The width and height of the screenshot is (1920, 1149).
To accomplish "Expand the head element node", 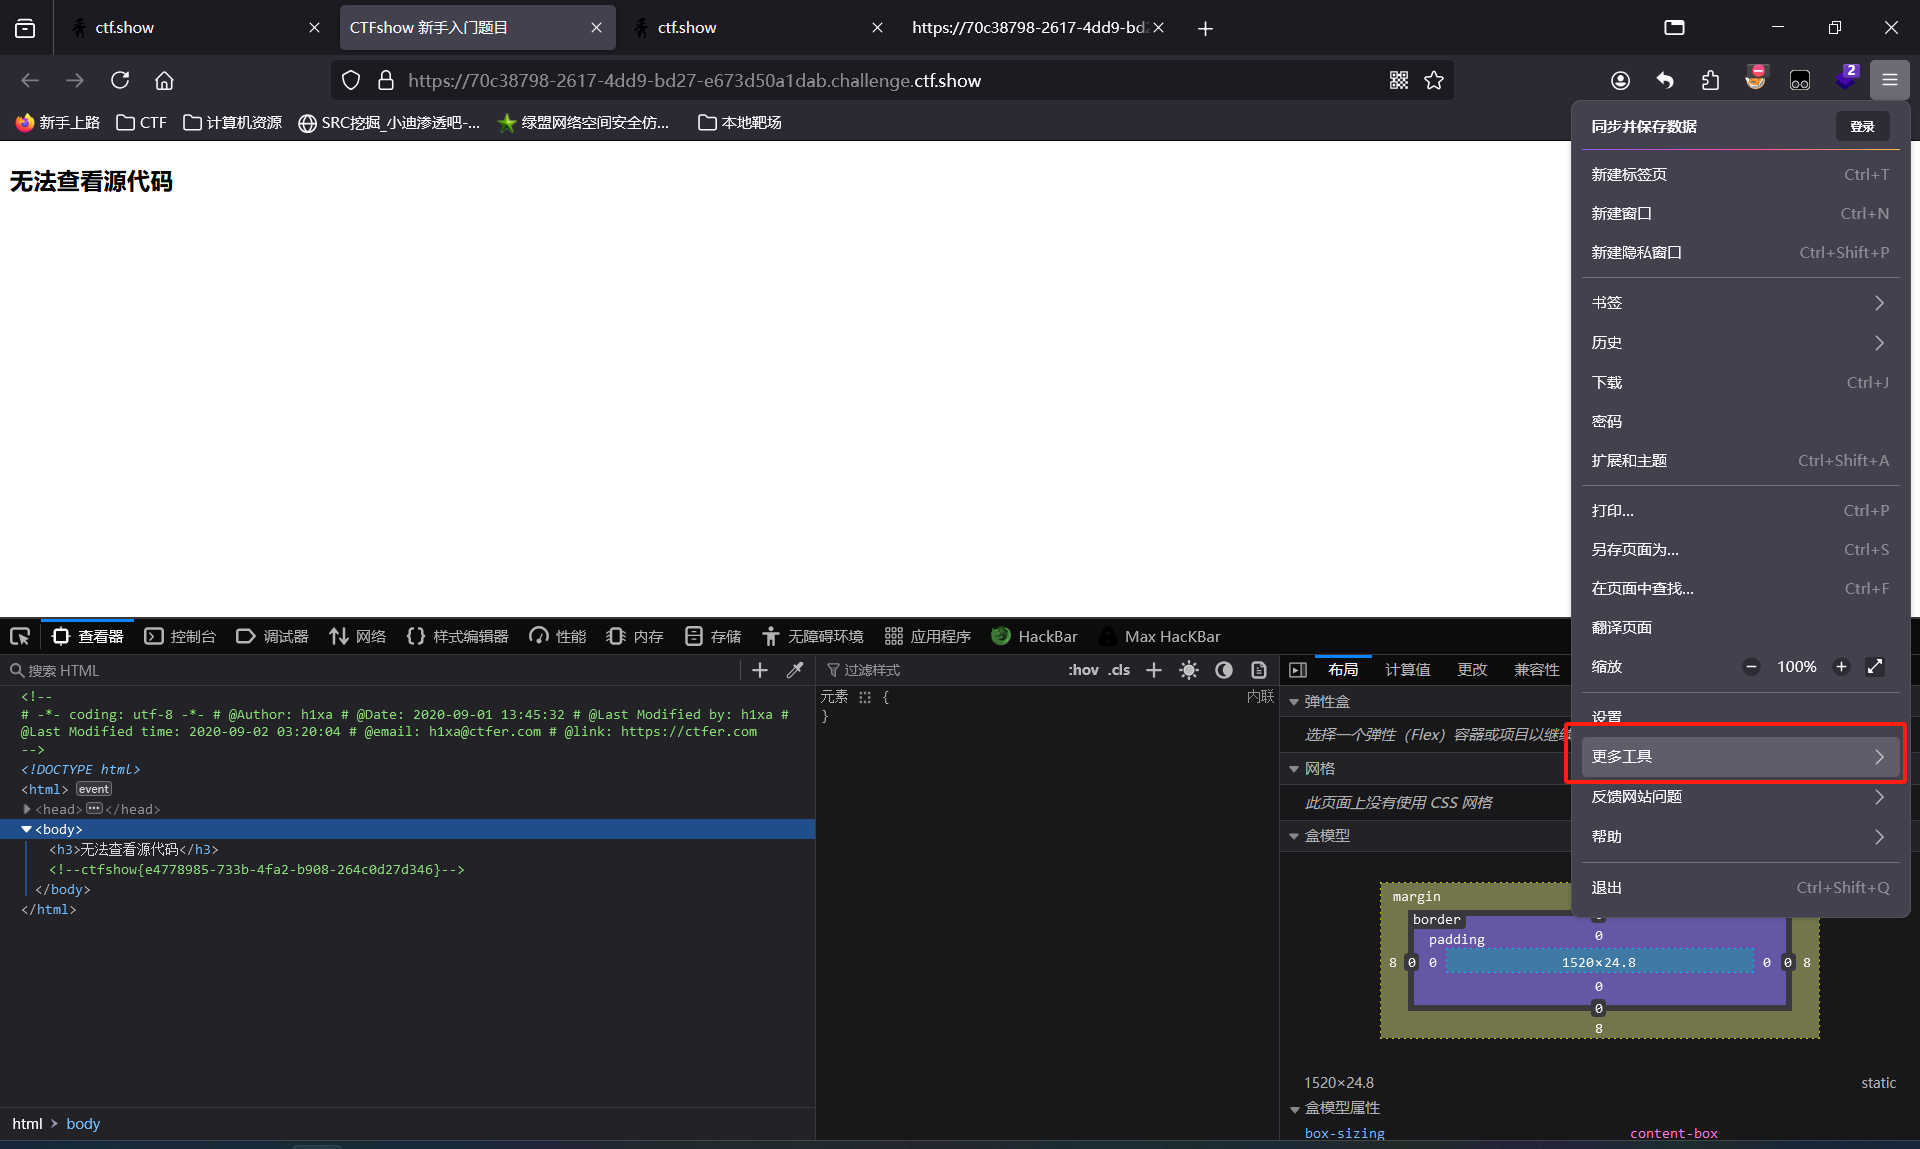I will click(27, 809).
